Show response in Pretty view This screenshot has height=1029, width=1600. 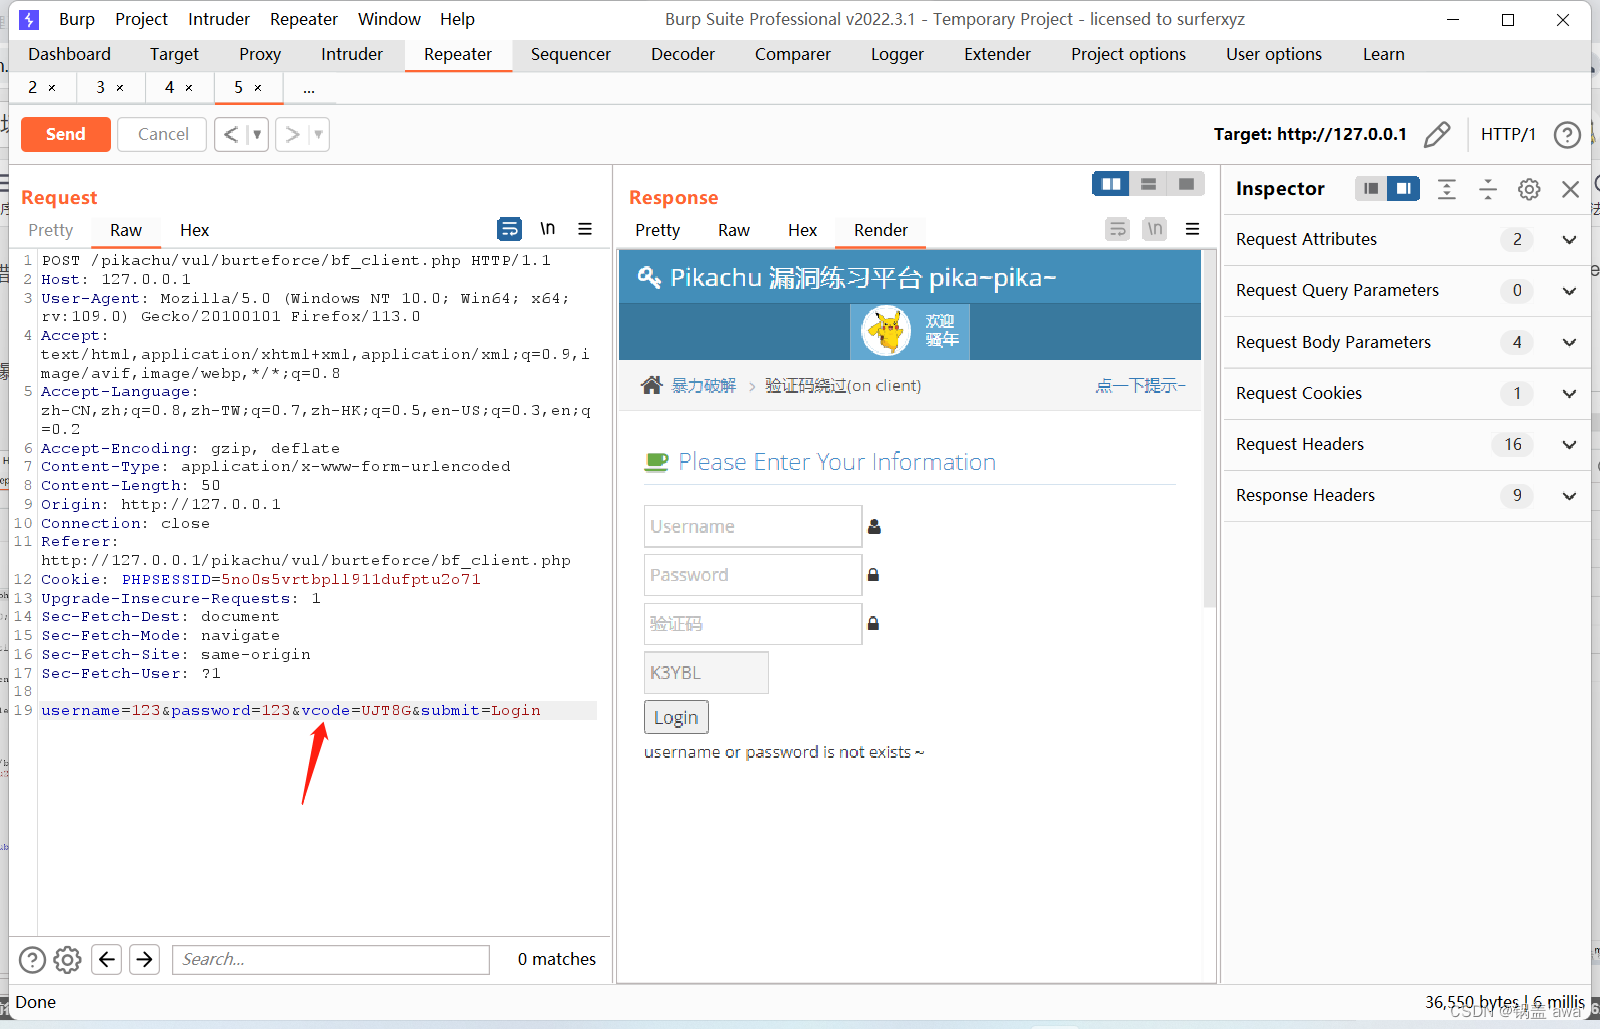(x=657, y=230)
